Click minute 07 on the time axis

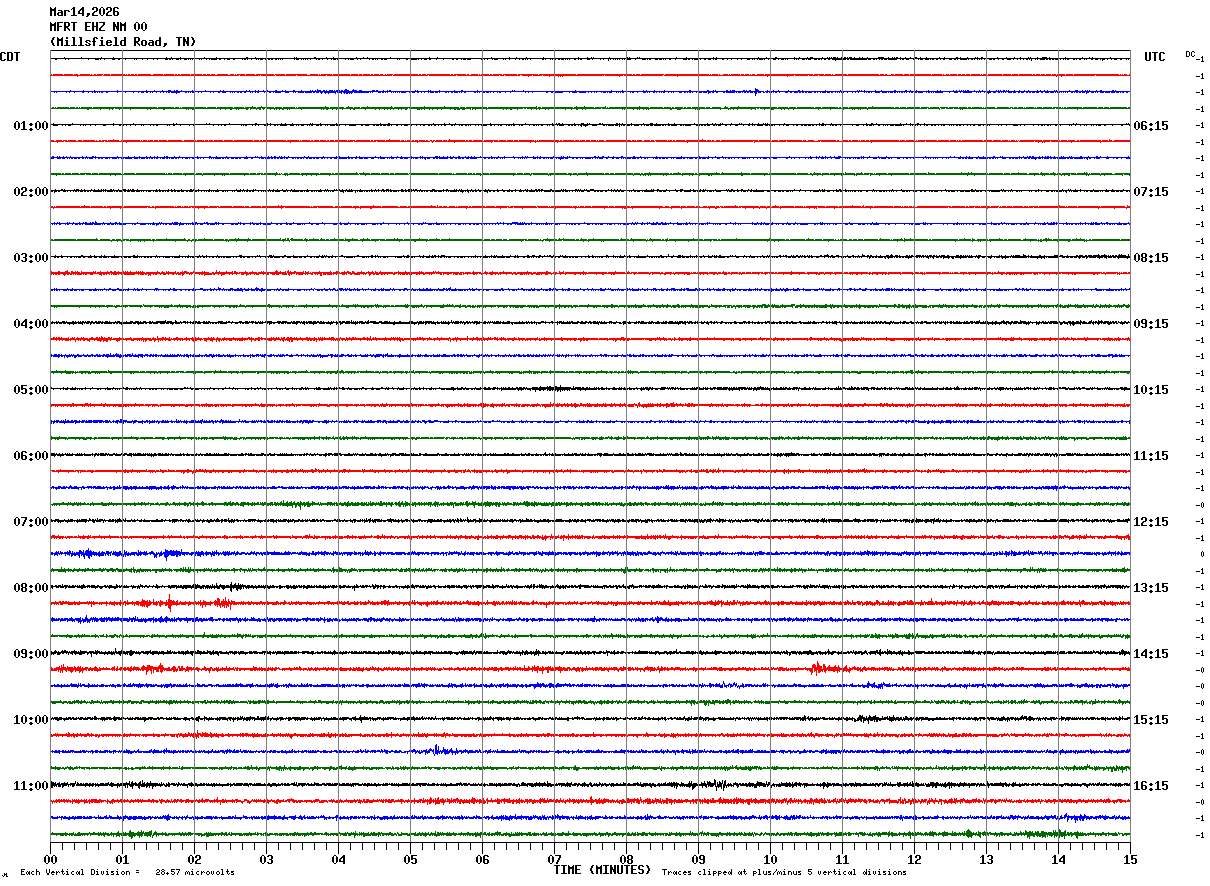pyautogui.click(x=554, y=859)
